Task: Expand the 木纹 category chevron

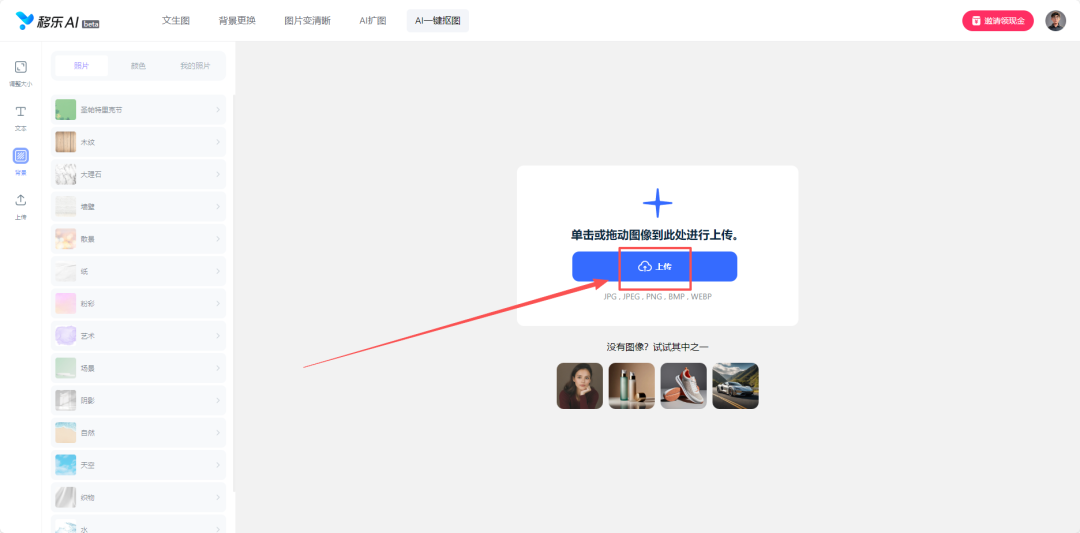Action: coord(218,142)
